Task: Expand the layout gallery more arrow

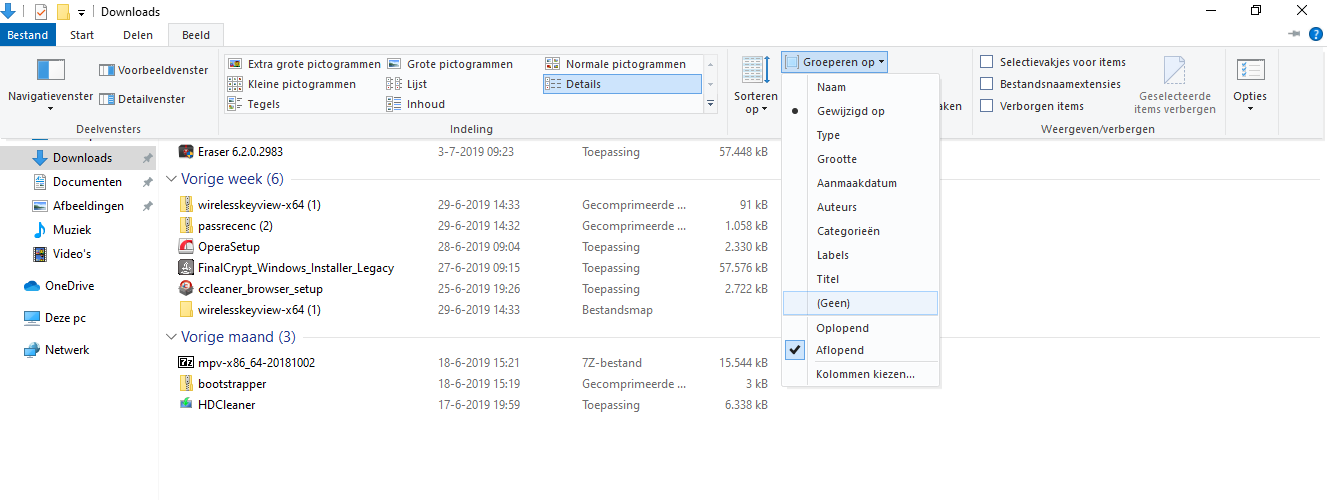Action: pyautogui.click(x=711, y=104)
